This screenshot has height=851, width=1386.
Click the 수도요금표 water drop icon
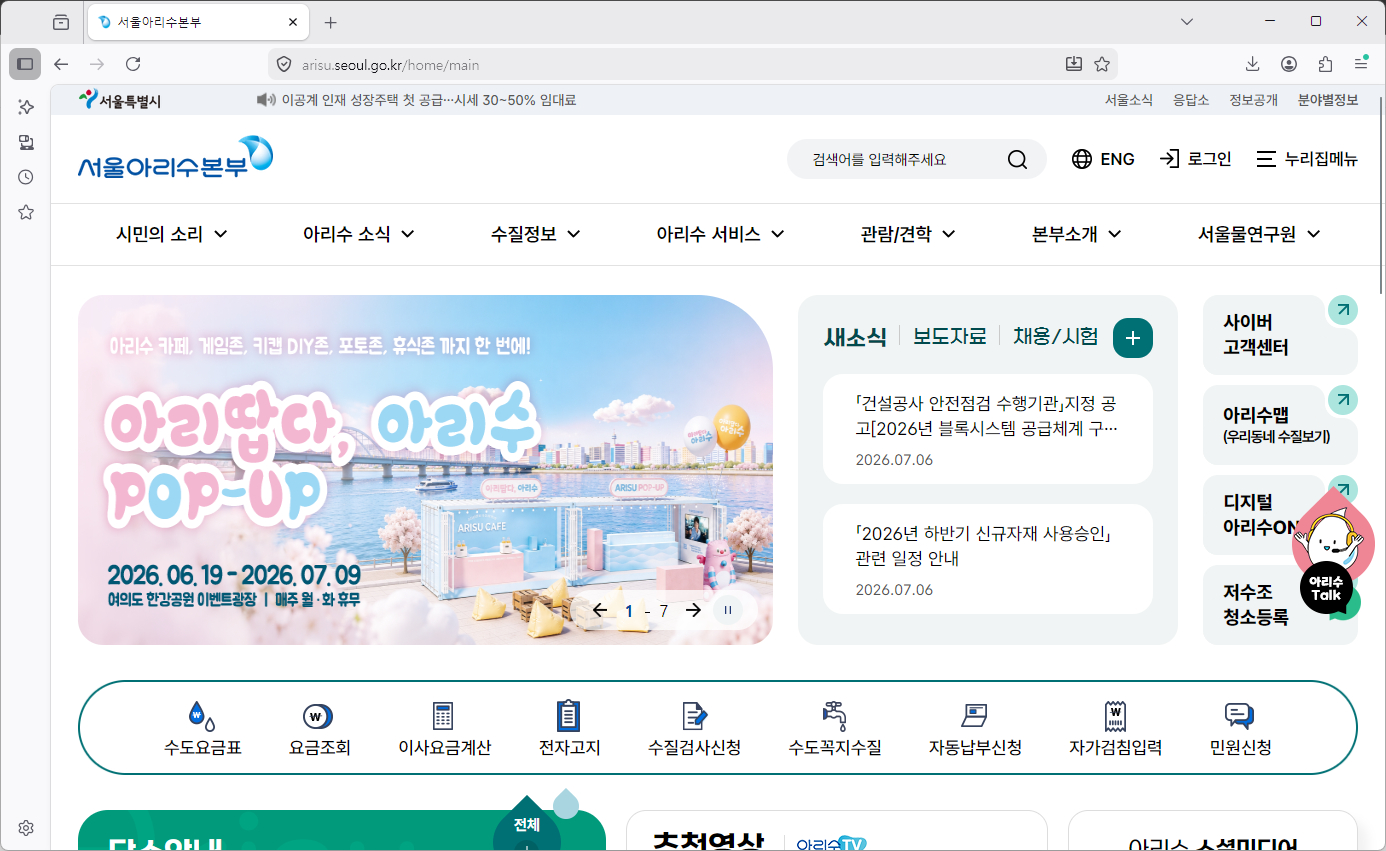pyautogui.click(x=202, y=715)
